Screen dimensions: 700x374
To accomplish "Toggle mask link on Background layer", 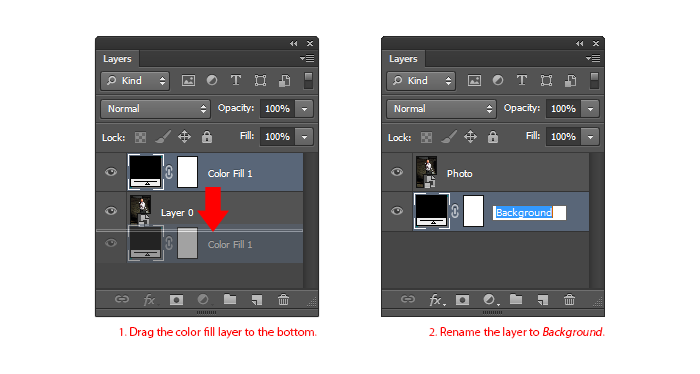I will [455, 211].
